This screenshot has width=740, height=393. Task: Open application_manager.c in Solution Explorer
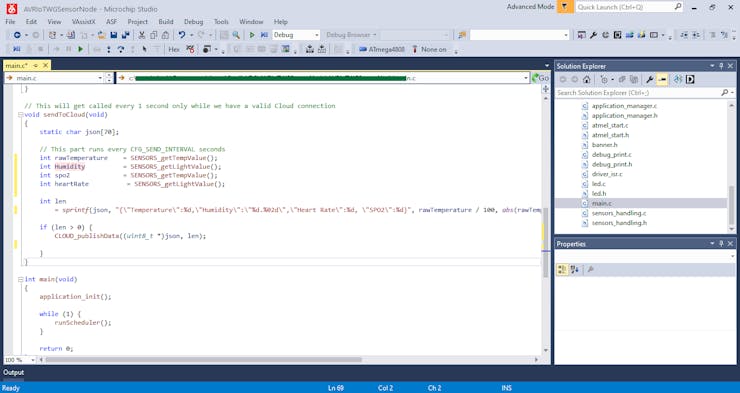(x=624, y=106)
